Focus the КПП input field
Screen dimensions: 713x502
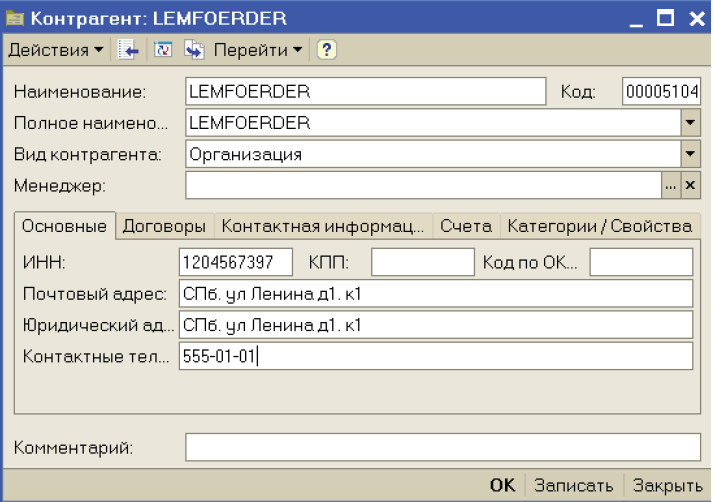pos(422,262)
